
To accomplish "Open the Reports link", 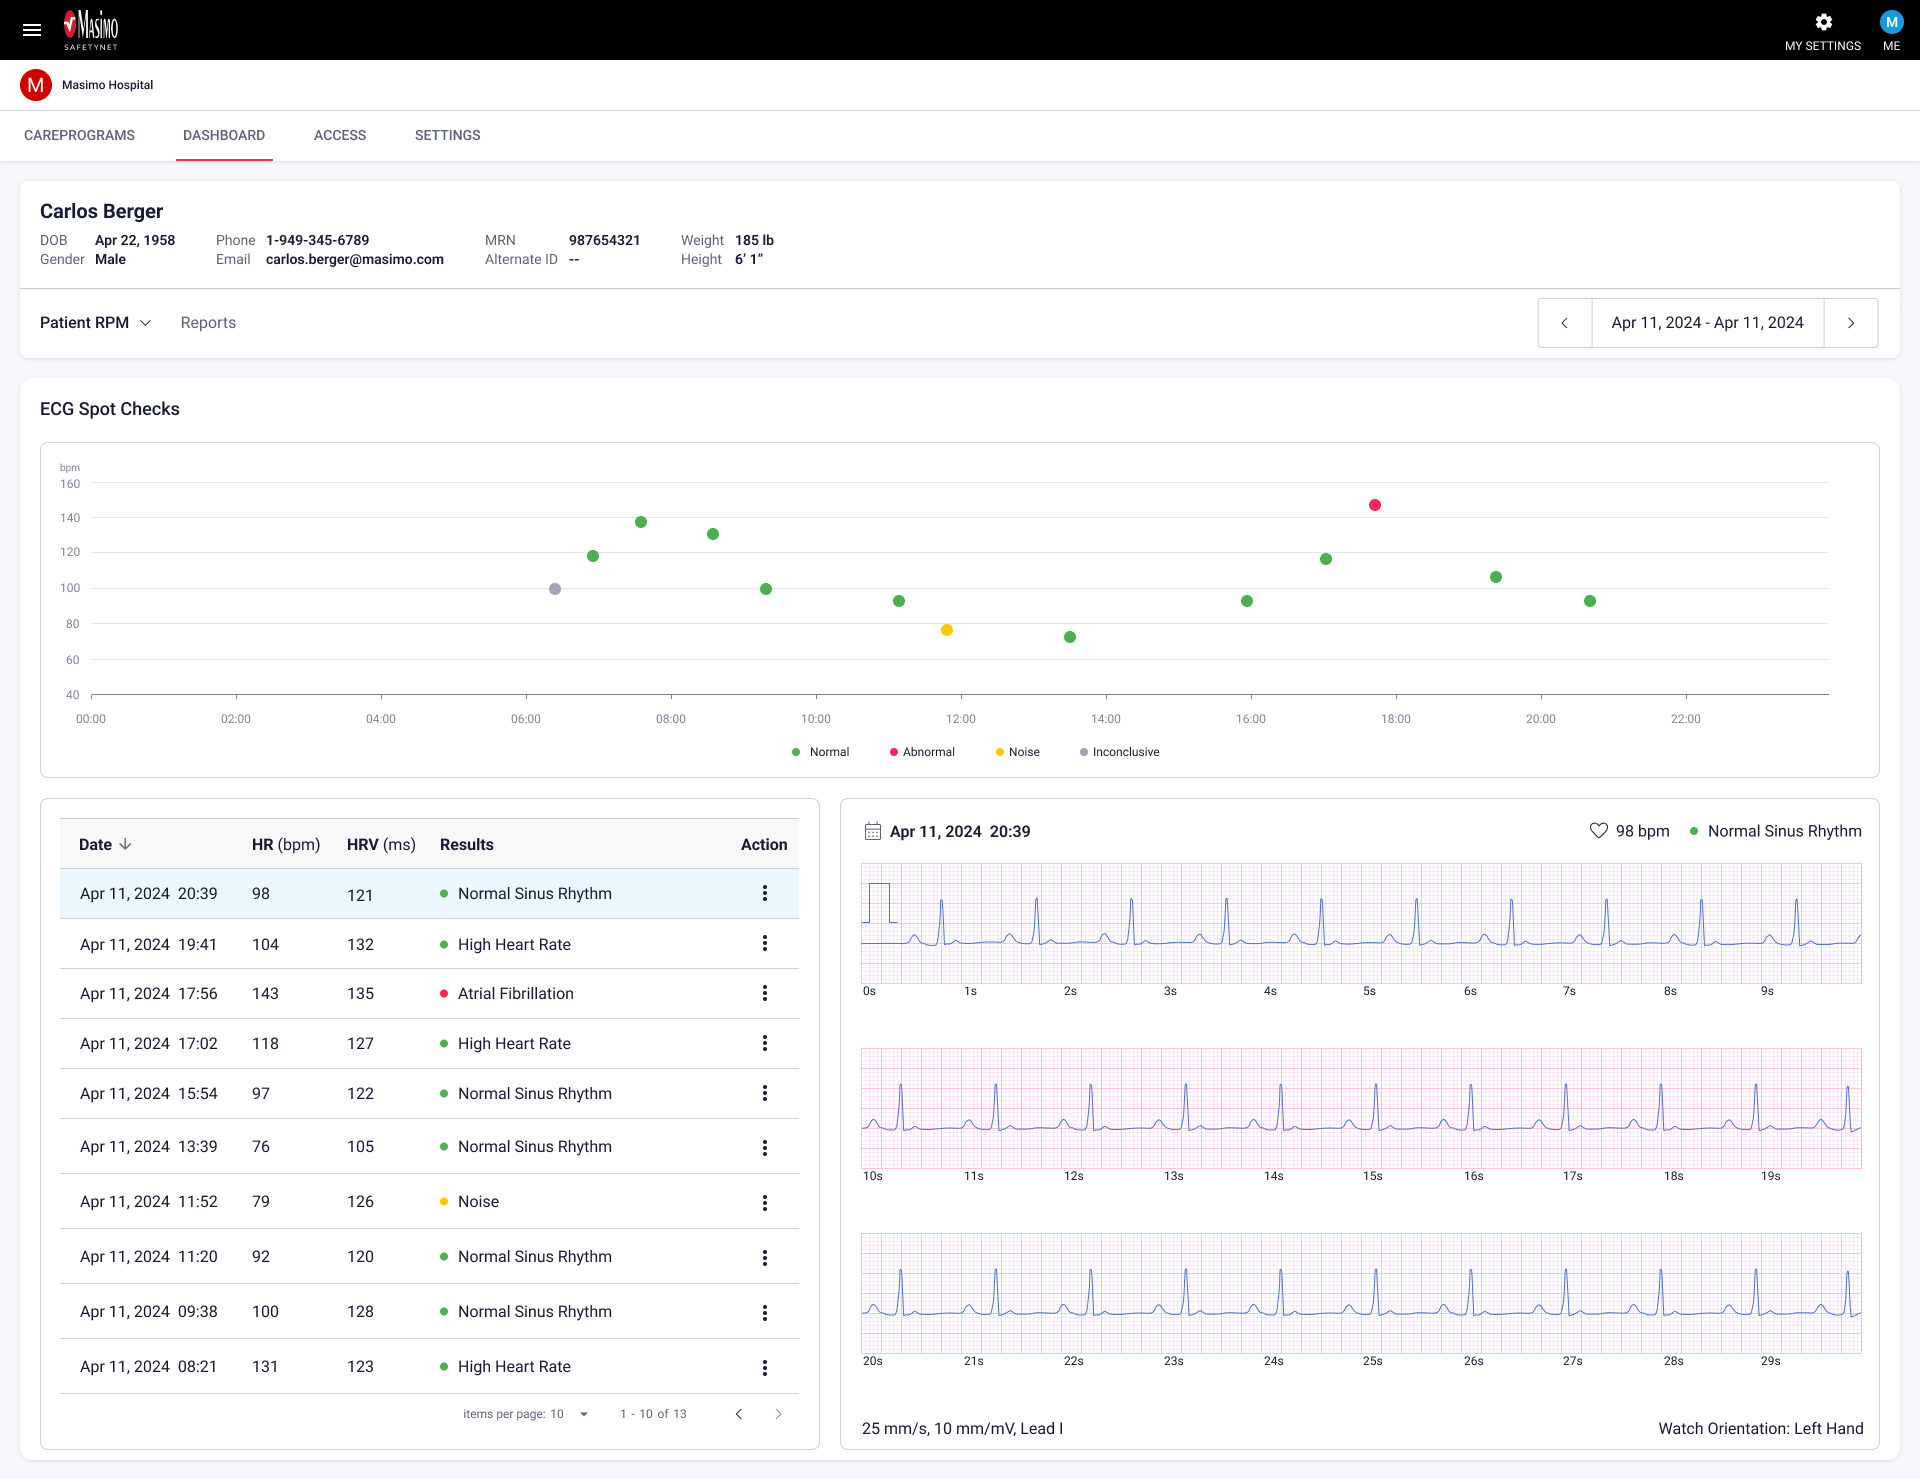I will point(208,323).
